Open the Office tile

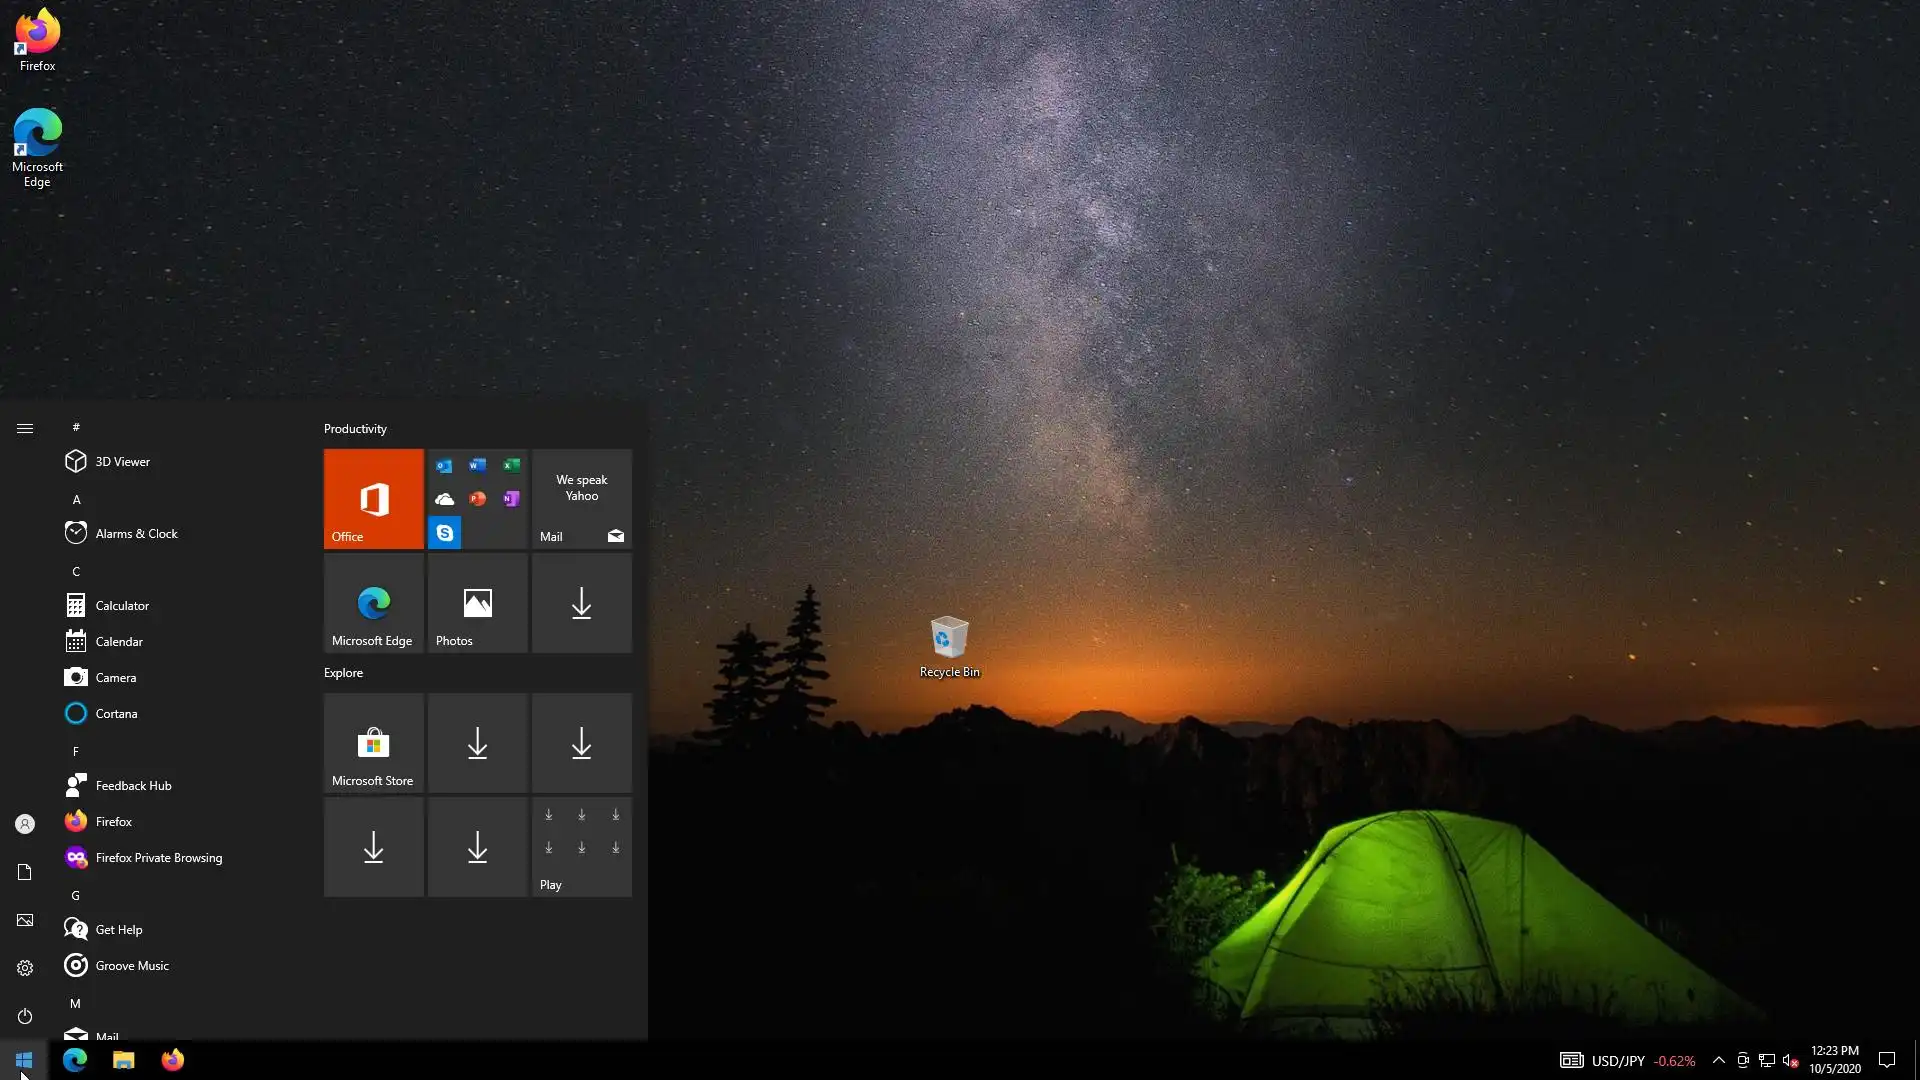pos(373,498)
